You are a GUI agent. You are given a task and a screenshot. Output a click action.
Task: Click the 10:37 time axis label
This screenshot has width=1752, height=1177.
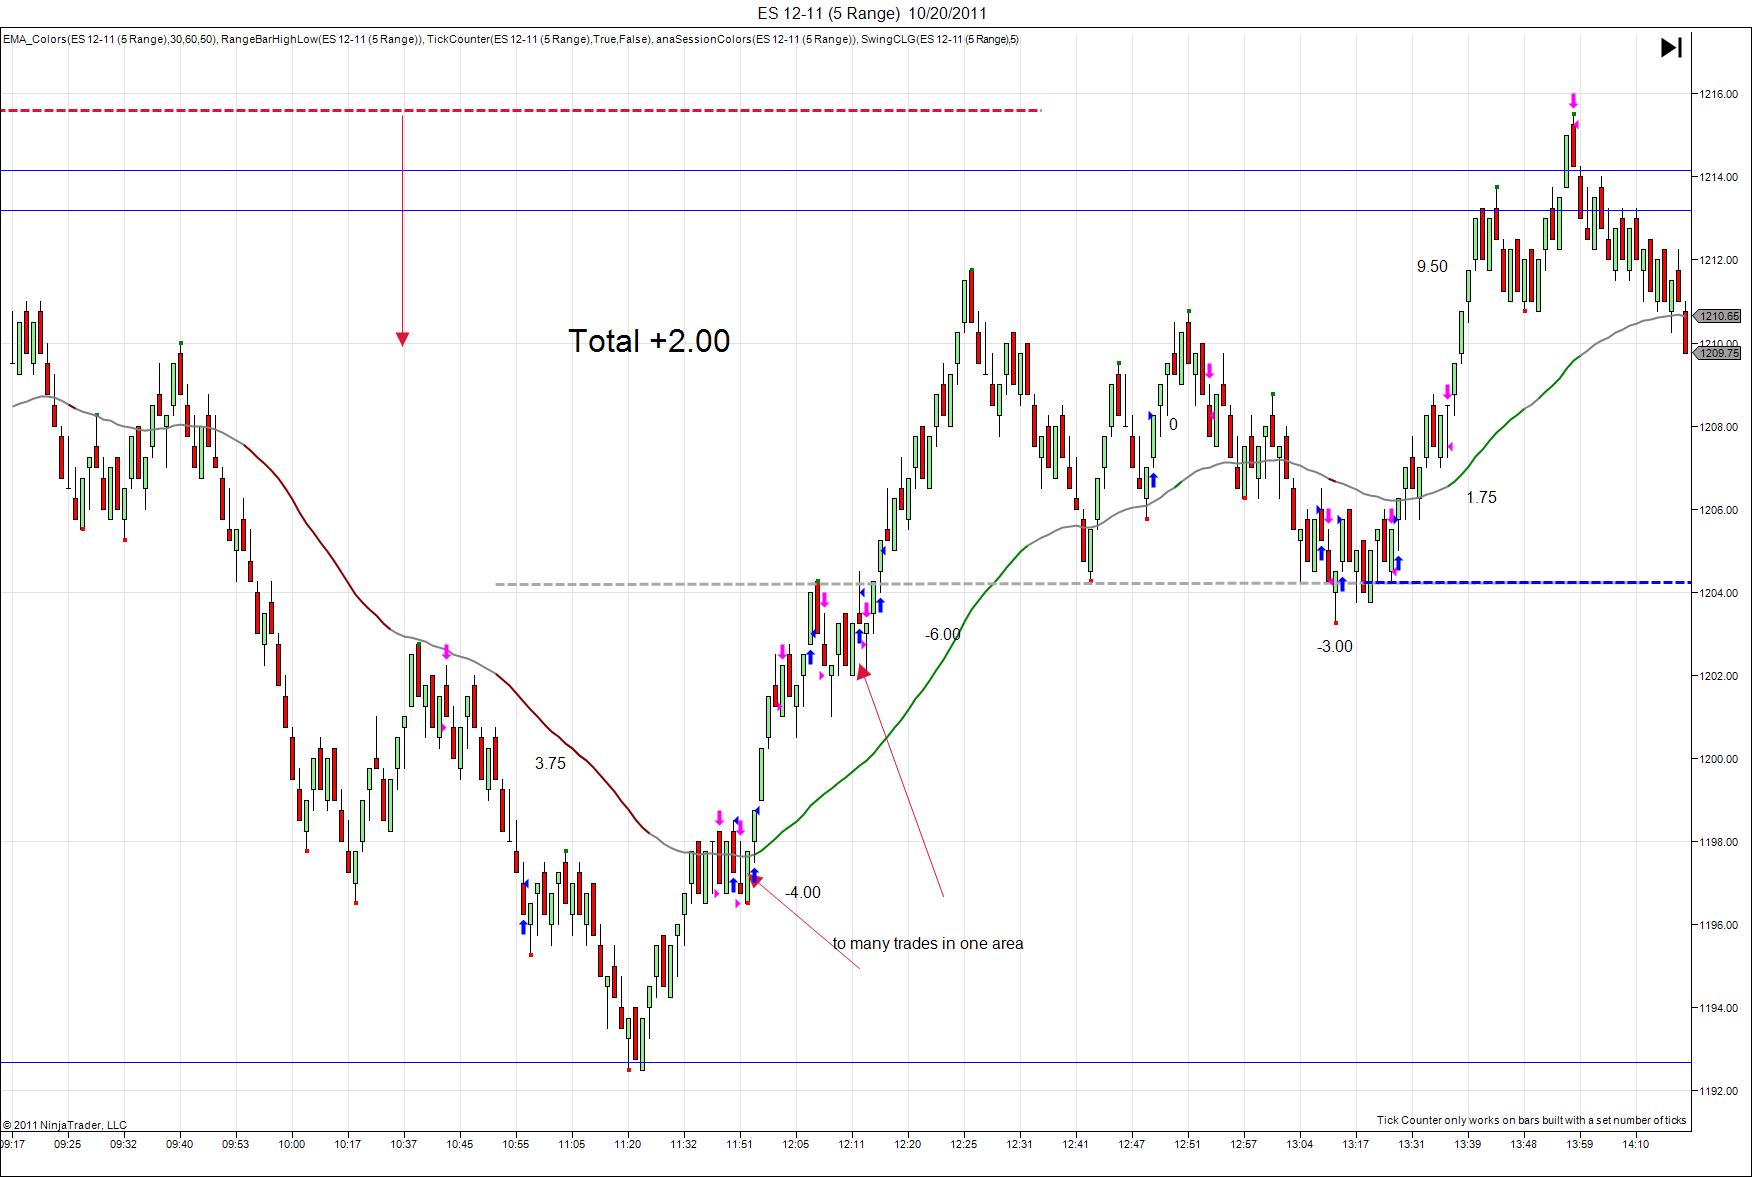point(404,1144)
